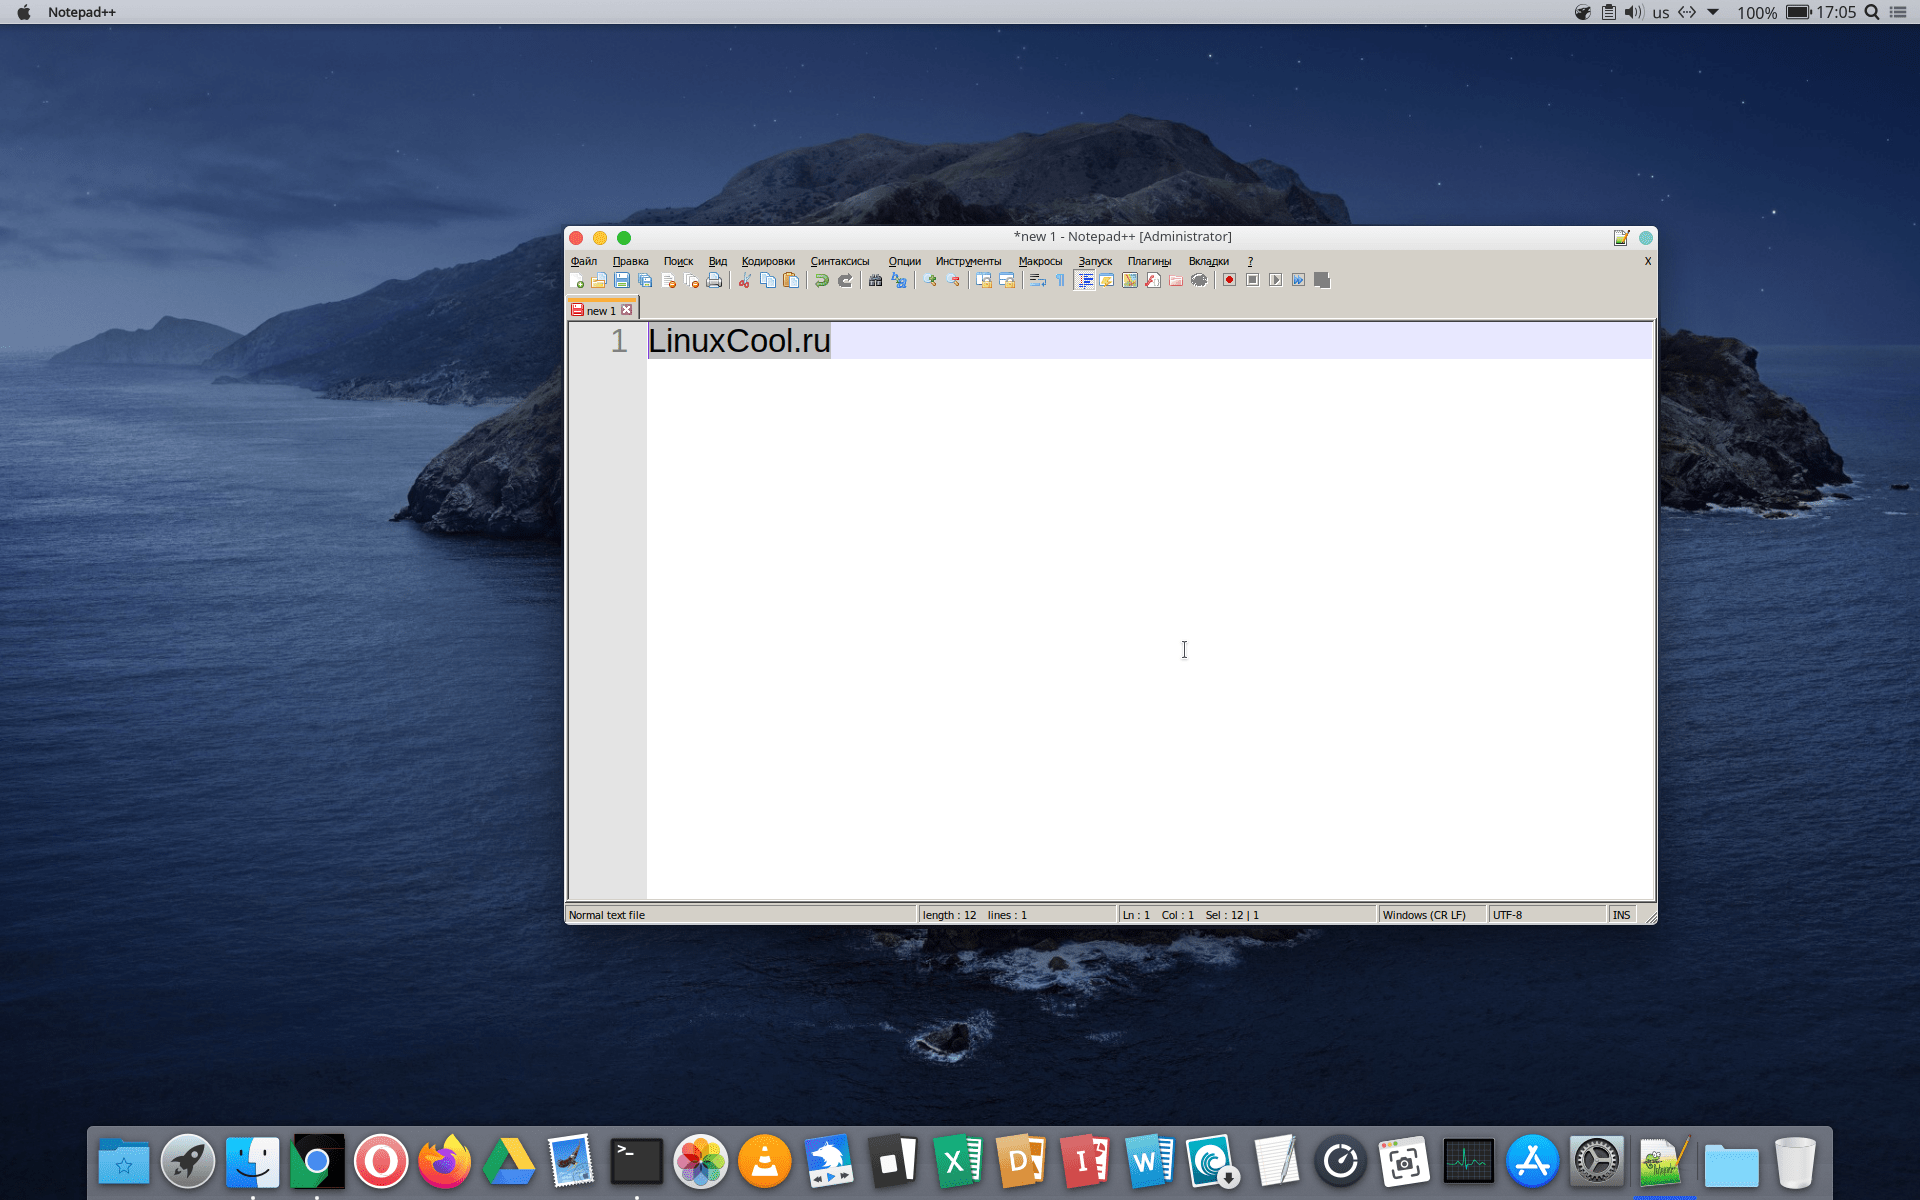Click the volume icon in menu bar

point(1634,12)
